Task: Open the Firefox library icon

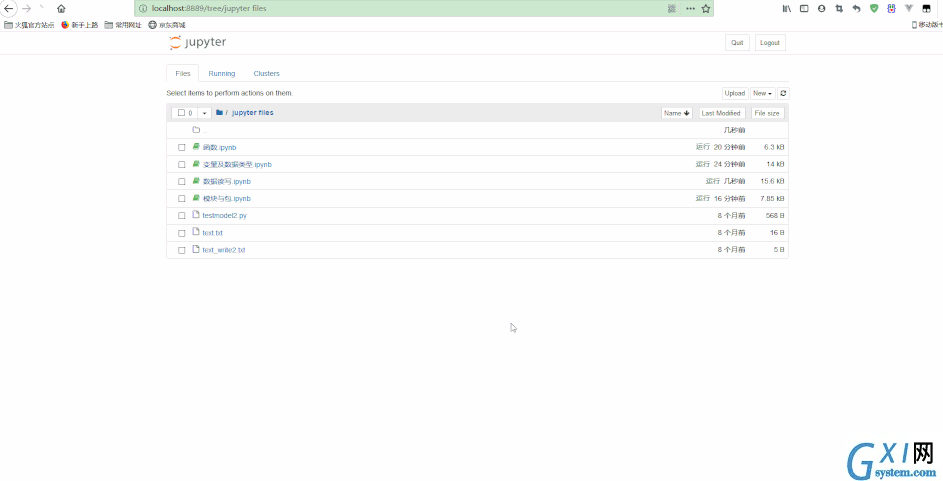Action: (787, 8)
